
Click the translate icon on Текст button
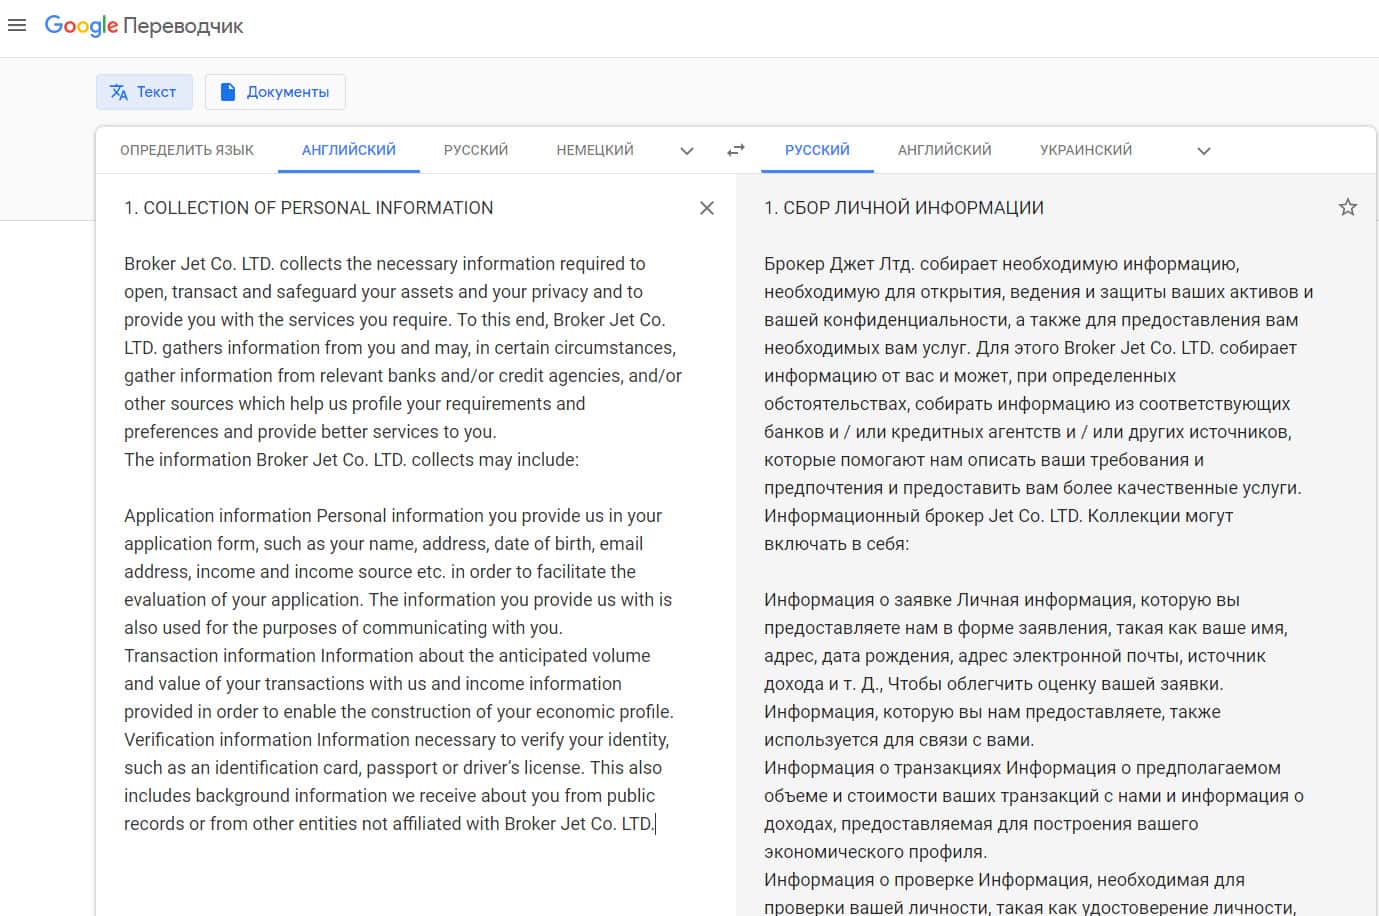point(119,92)
